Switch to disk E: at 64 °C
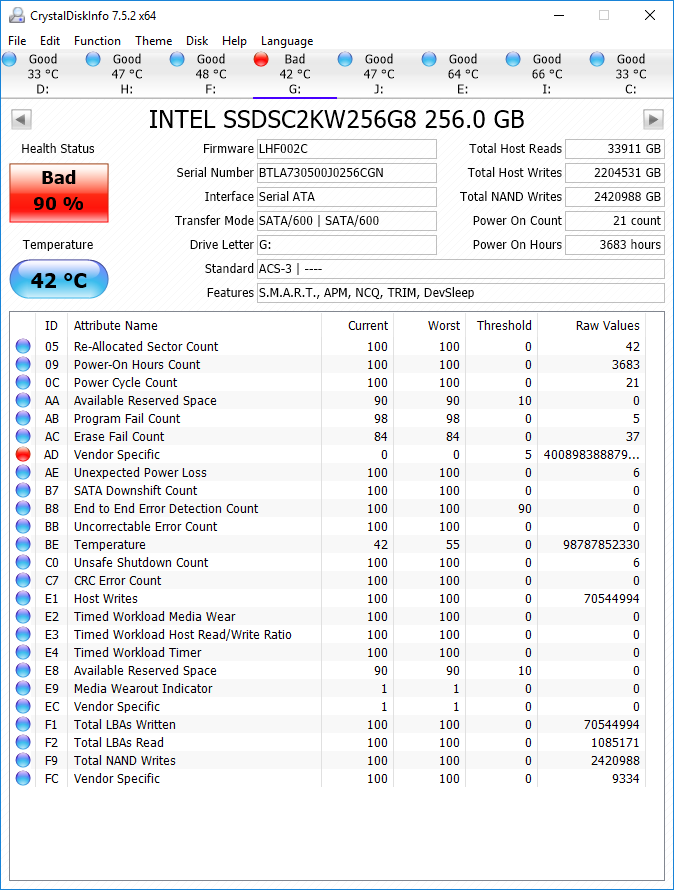Viewport: 674px width, 890px height. tap(463, 74)
